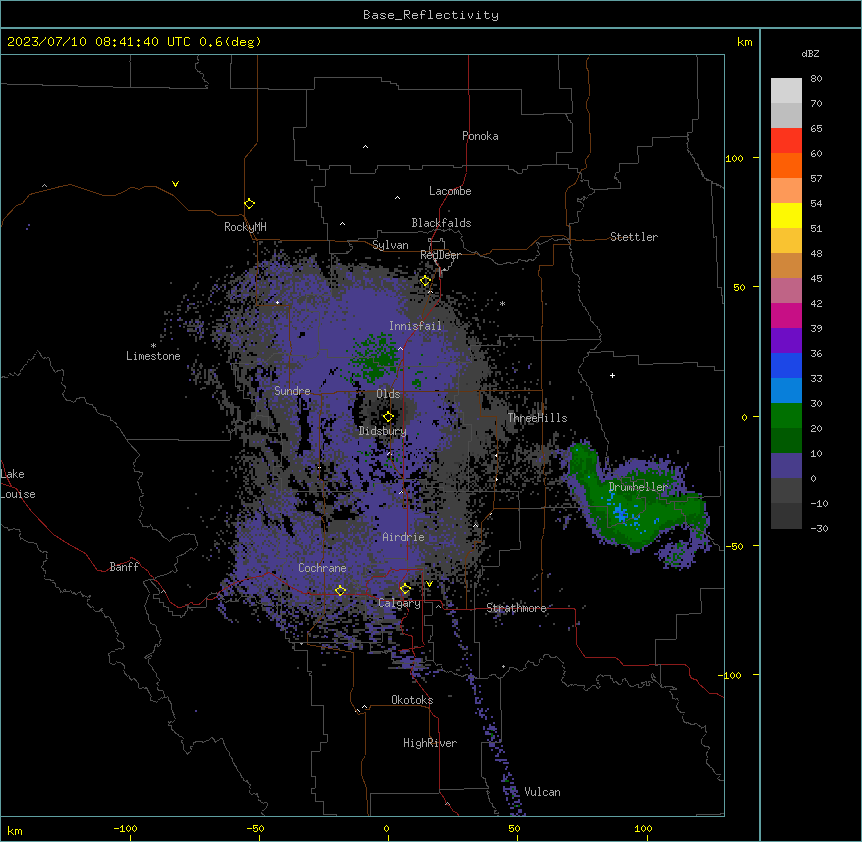Click the asterisk marker east of Innisfail
The image size is (862, 842).
pyautogui.click(x=502, y=304)
